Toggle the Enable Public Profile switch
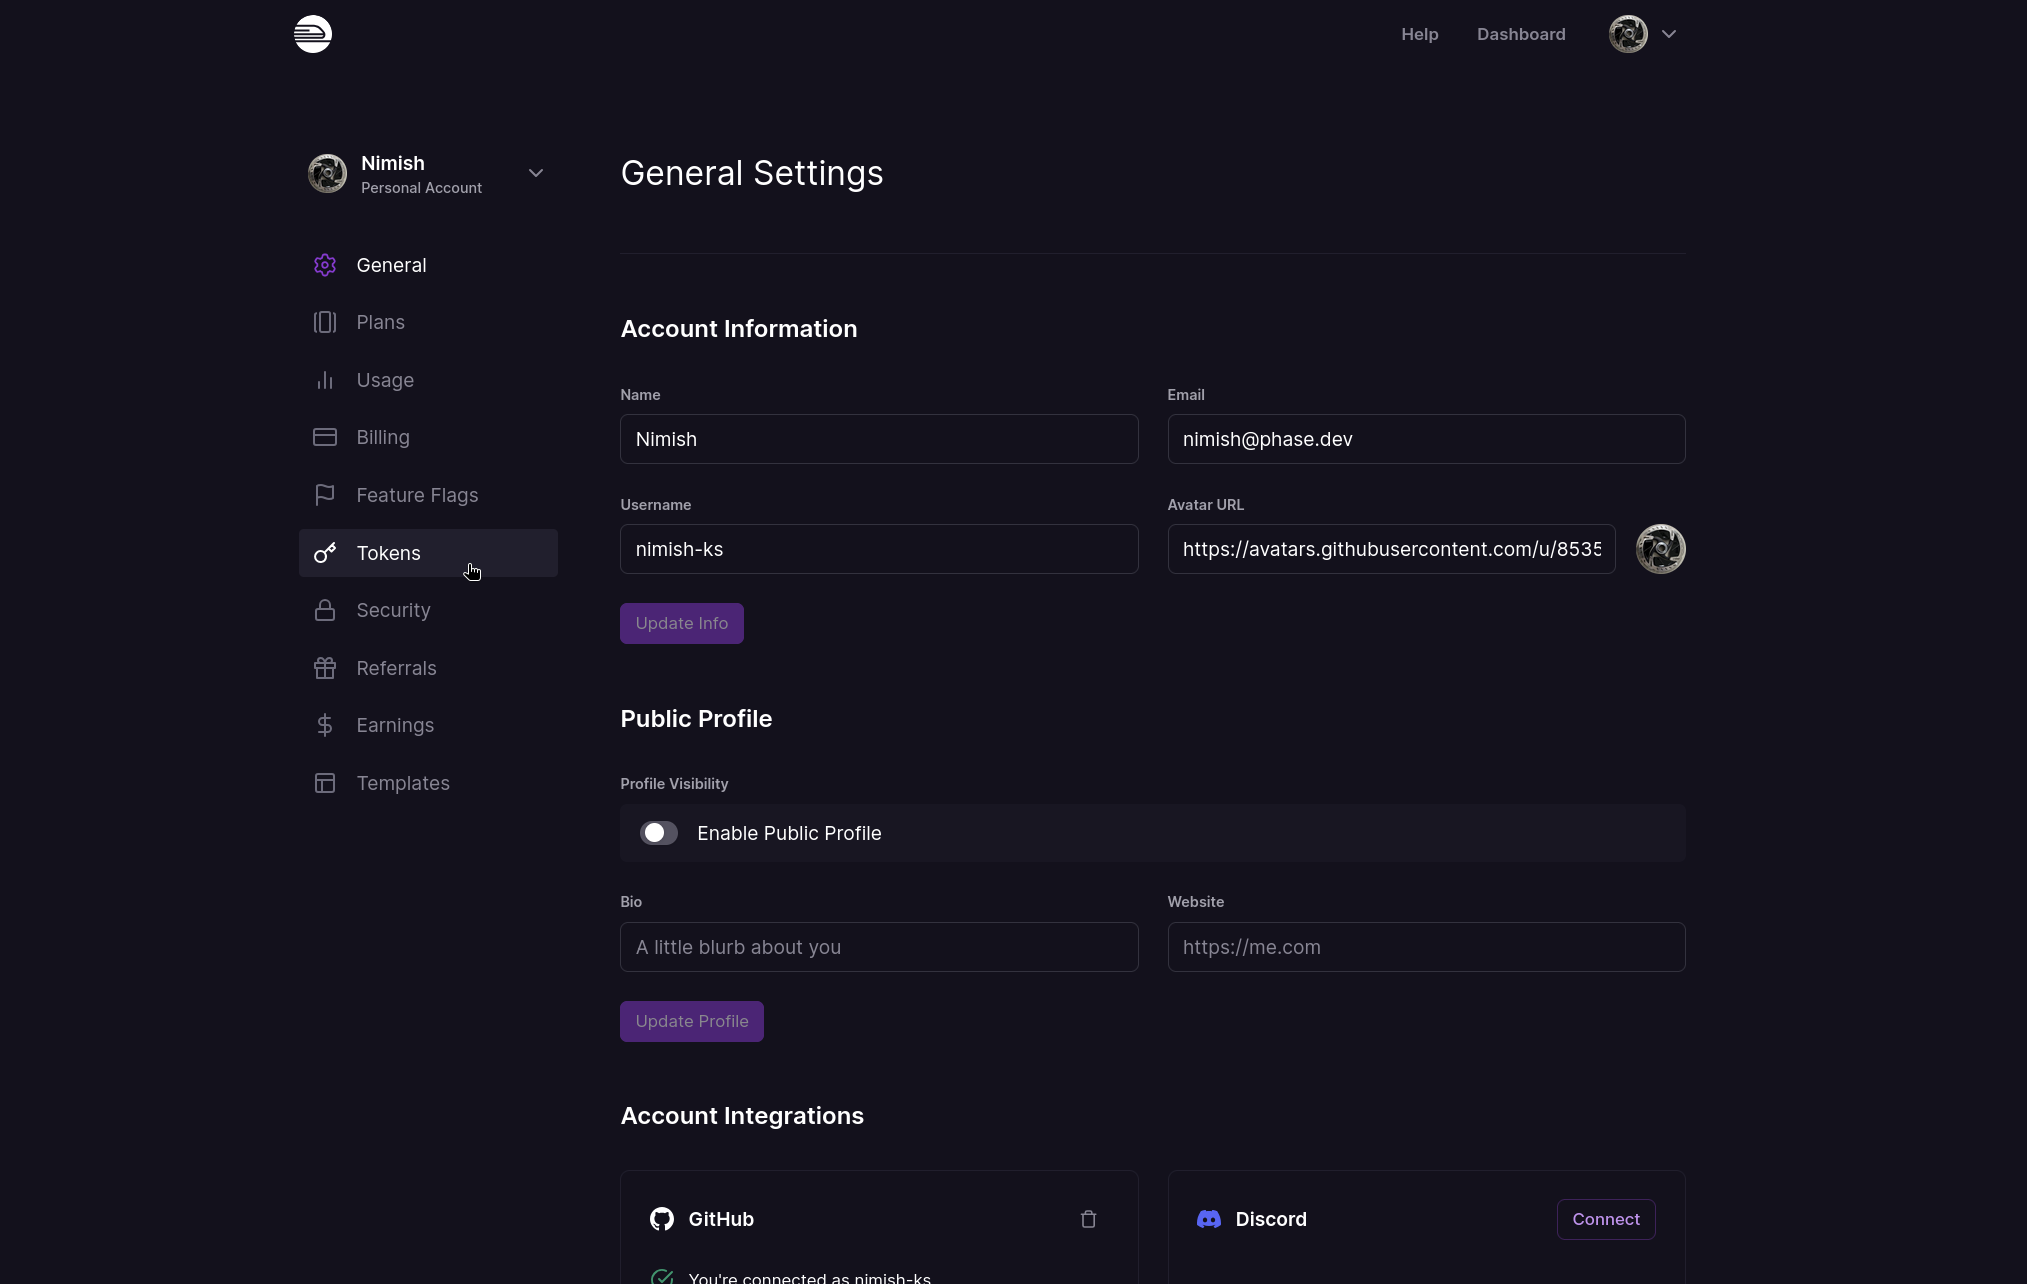The height and width of the screenshot is (1284, 2027). 658,833
